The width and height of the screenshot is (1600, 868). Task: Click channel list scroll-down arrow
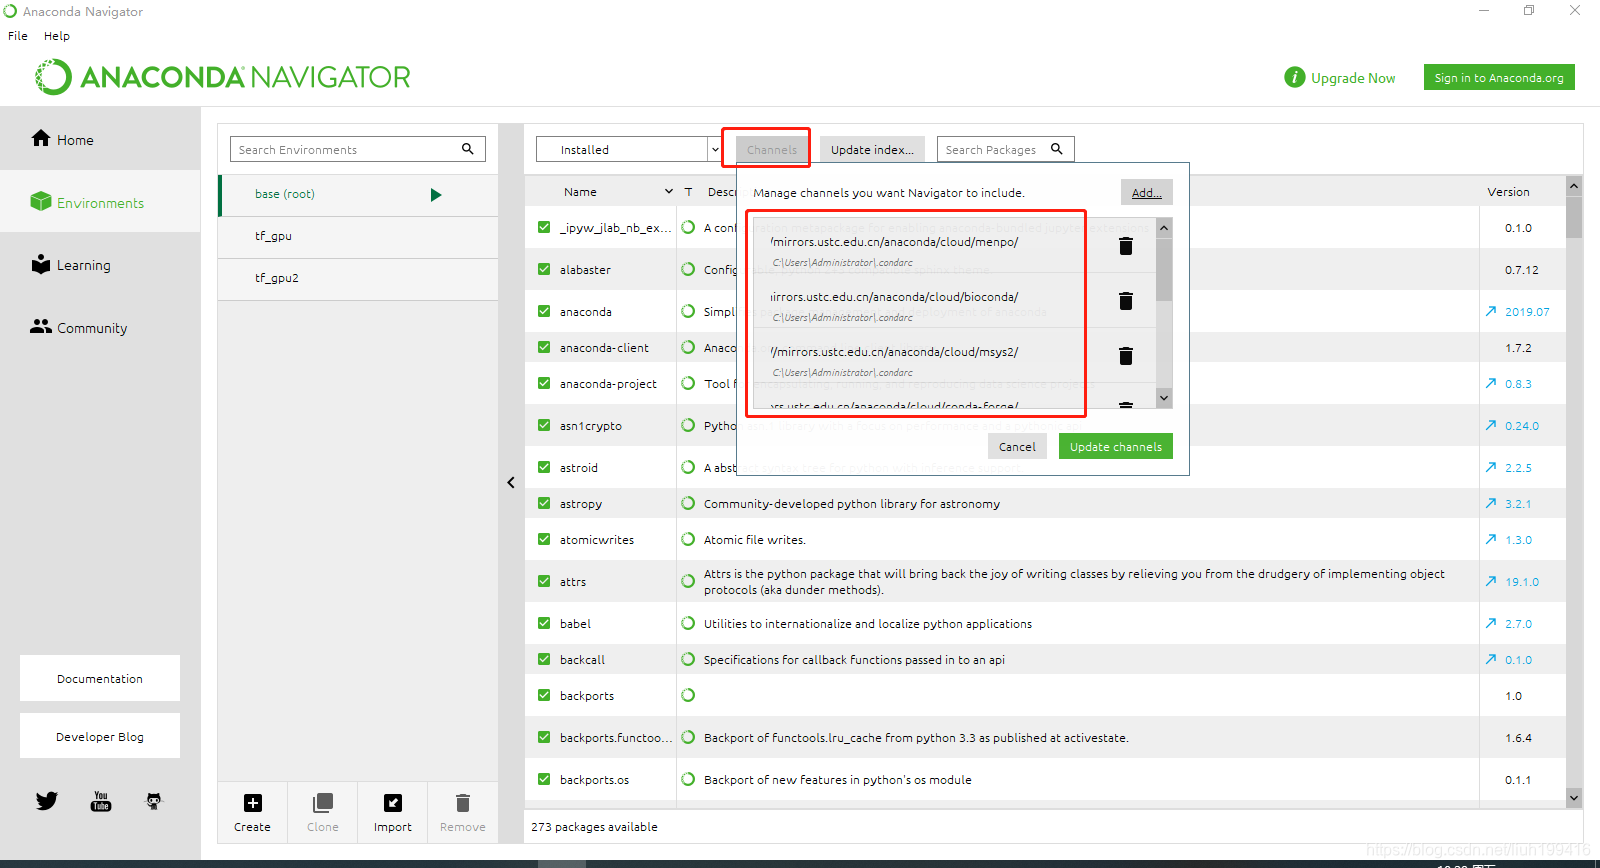(1164, 398)
